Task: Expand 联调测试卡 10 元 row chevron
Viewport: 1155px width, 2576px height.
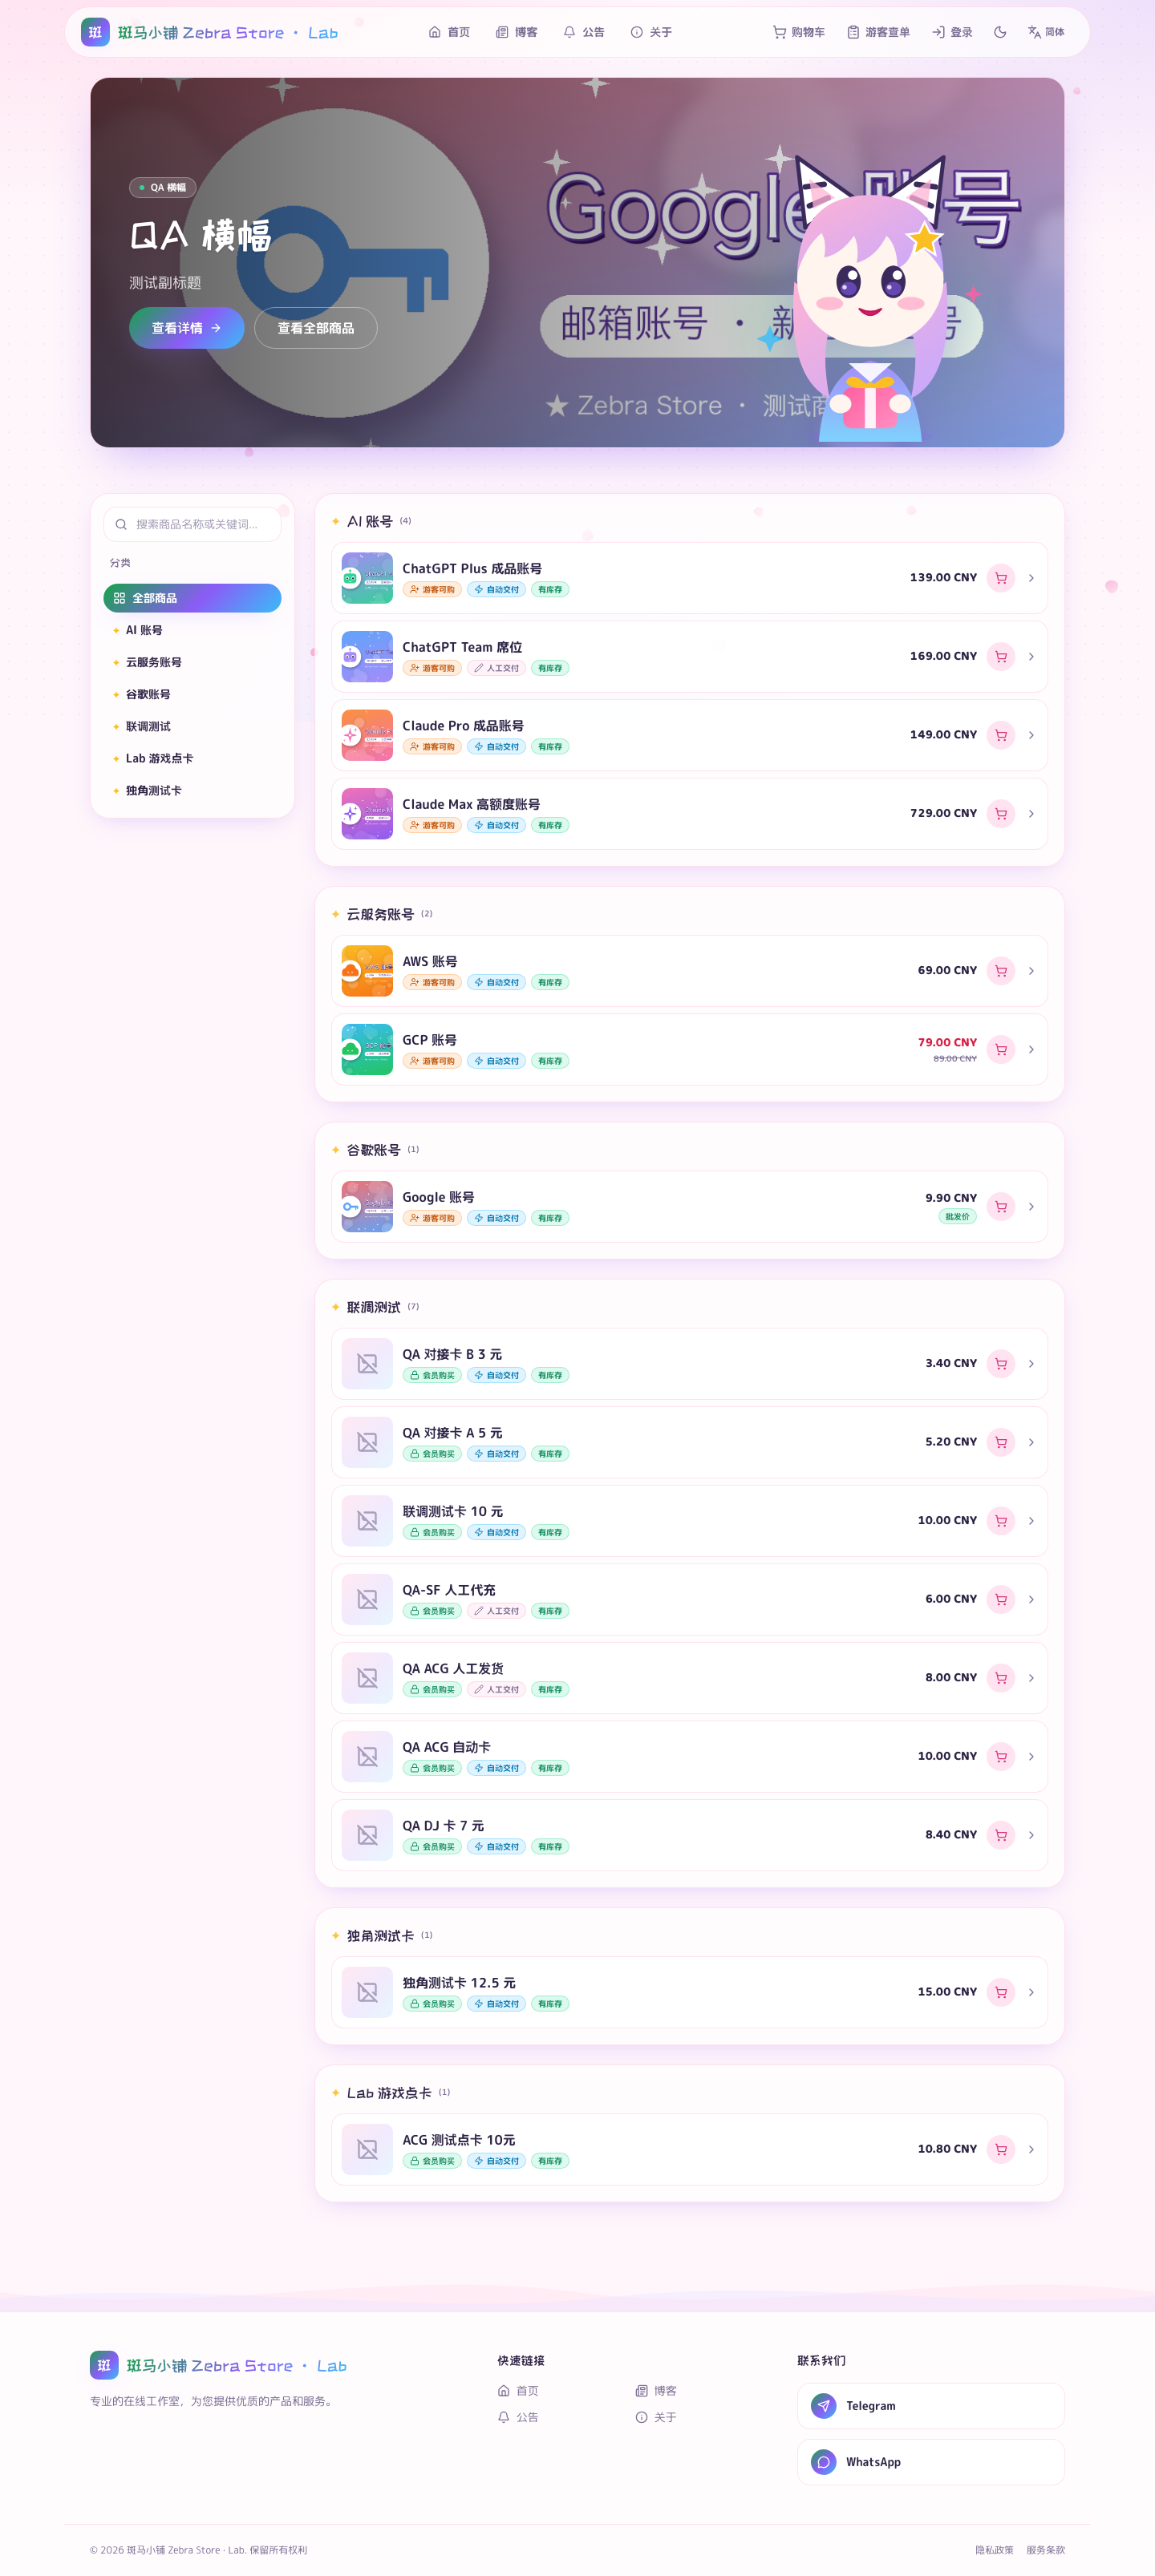Action: (x=1031, y=1521)
